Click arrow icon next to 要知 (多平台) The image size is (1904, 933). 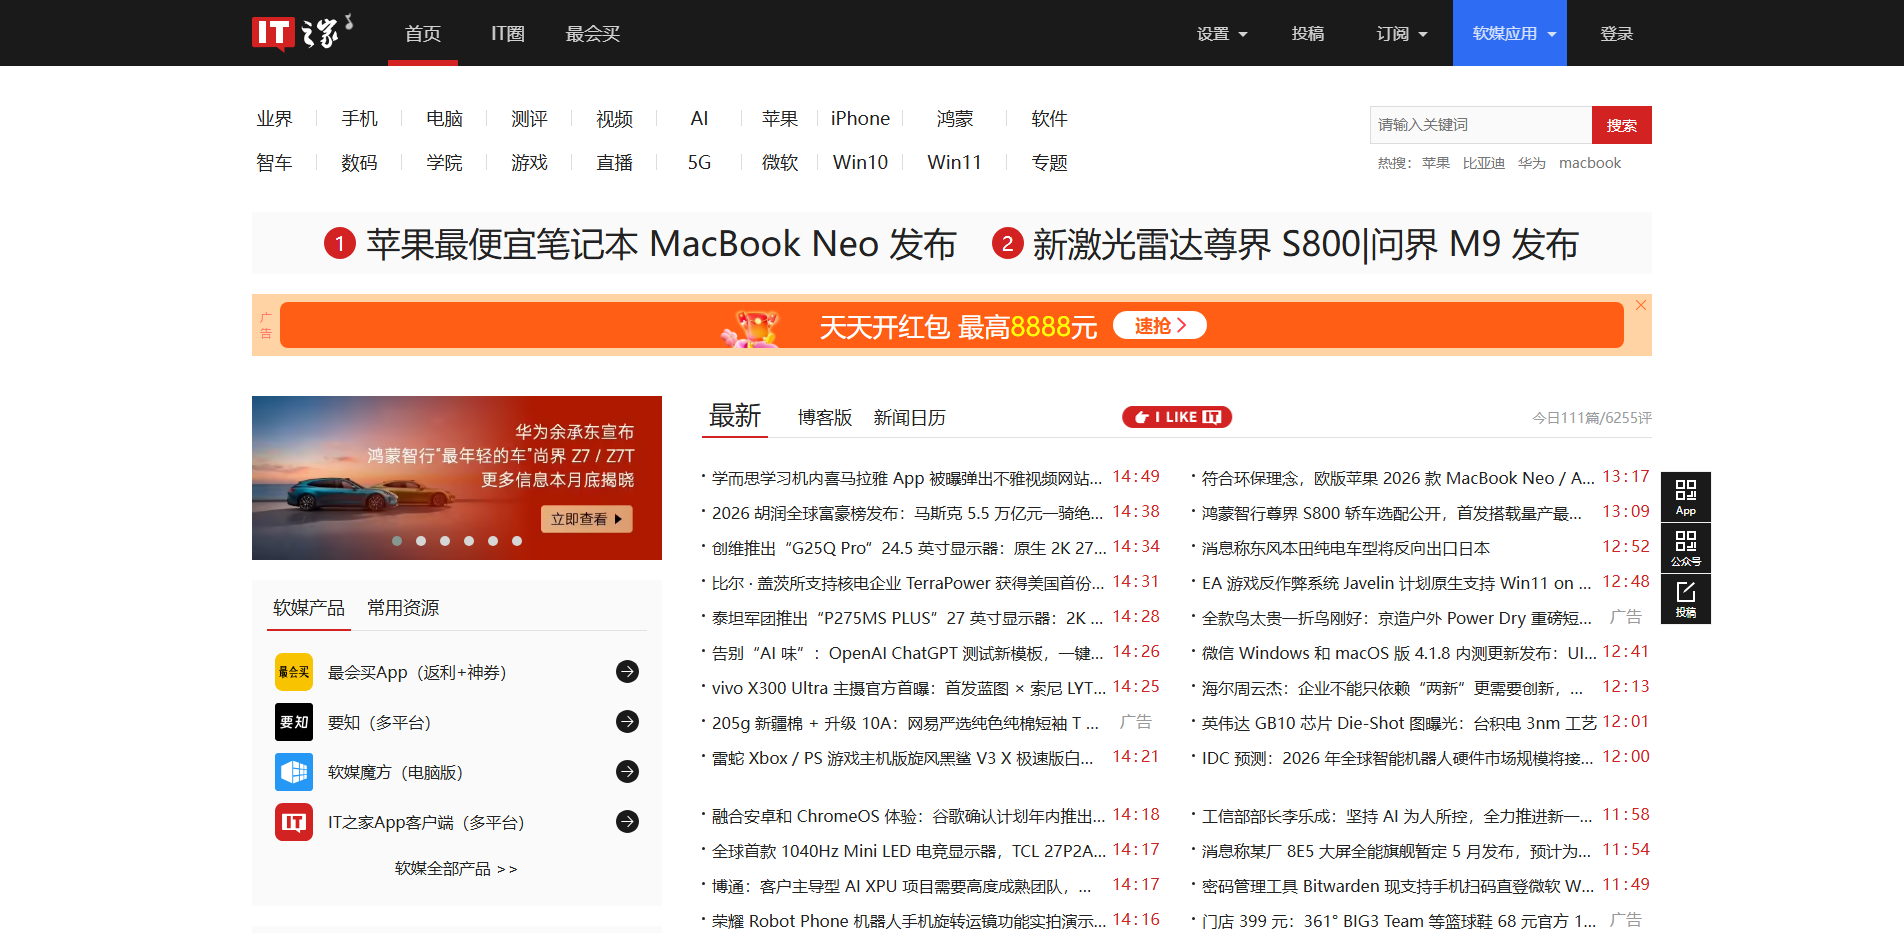pyautogui.click(x=627, y=722)
